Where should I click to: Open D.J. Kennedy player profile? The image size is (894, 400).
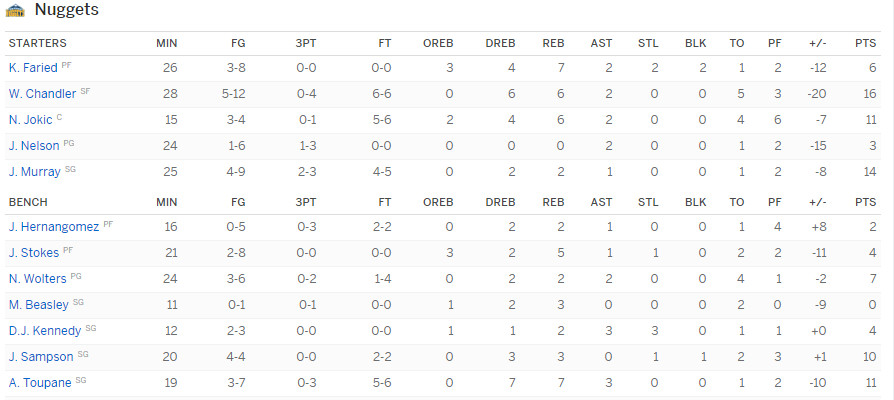pyautogui.click(x=44, y=331)
